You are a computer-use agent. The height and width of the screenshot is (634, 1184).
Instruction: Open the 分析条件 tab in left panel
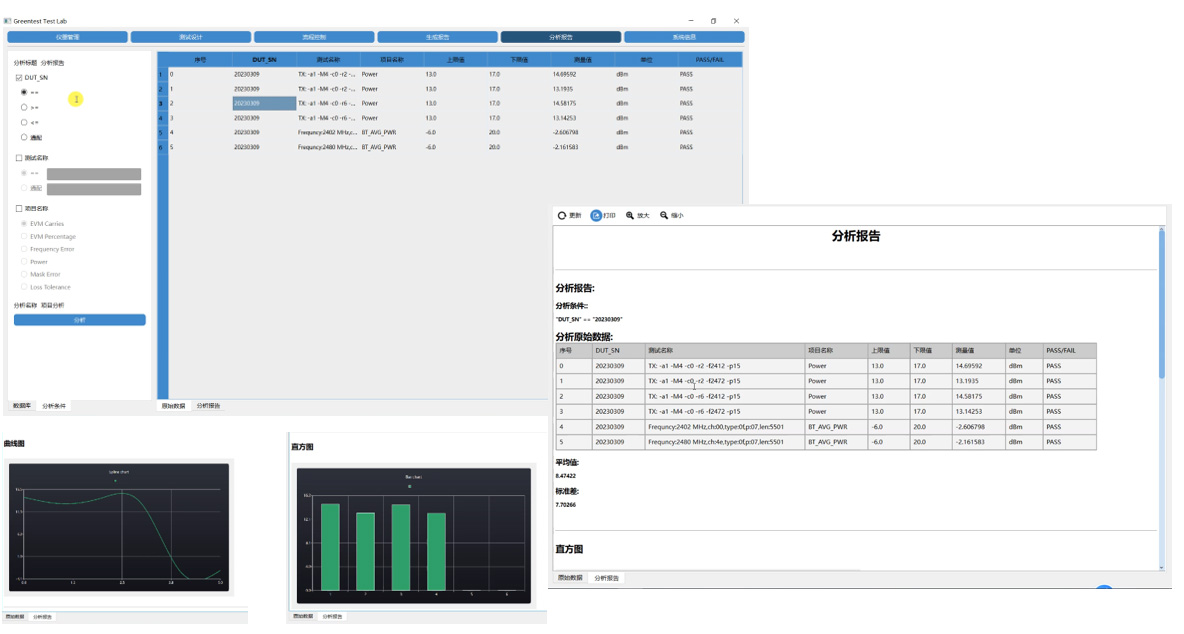pos(54,406)
